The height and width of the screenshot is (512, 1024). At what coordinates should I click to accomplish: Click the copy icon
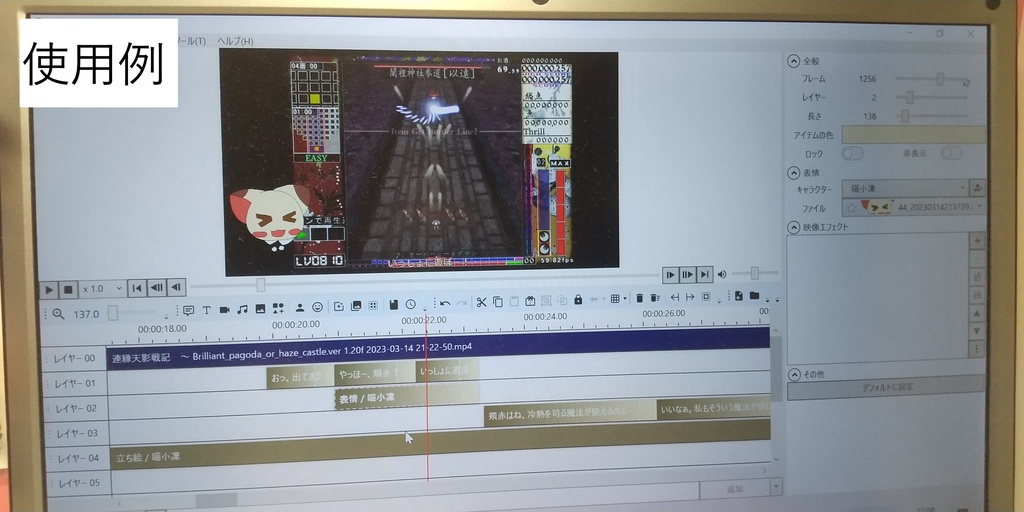tap(498, 302)
